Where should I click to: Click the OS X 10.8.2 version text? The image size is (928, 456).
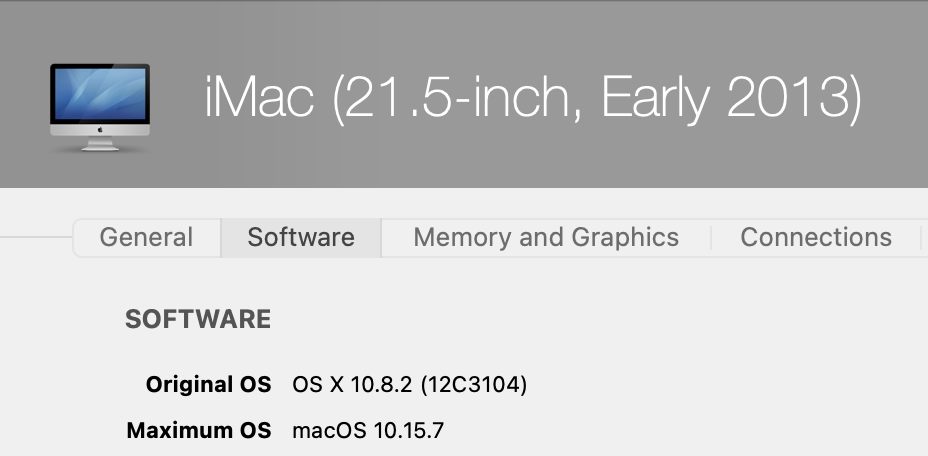click(x=351, y=384)
